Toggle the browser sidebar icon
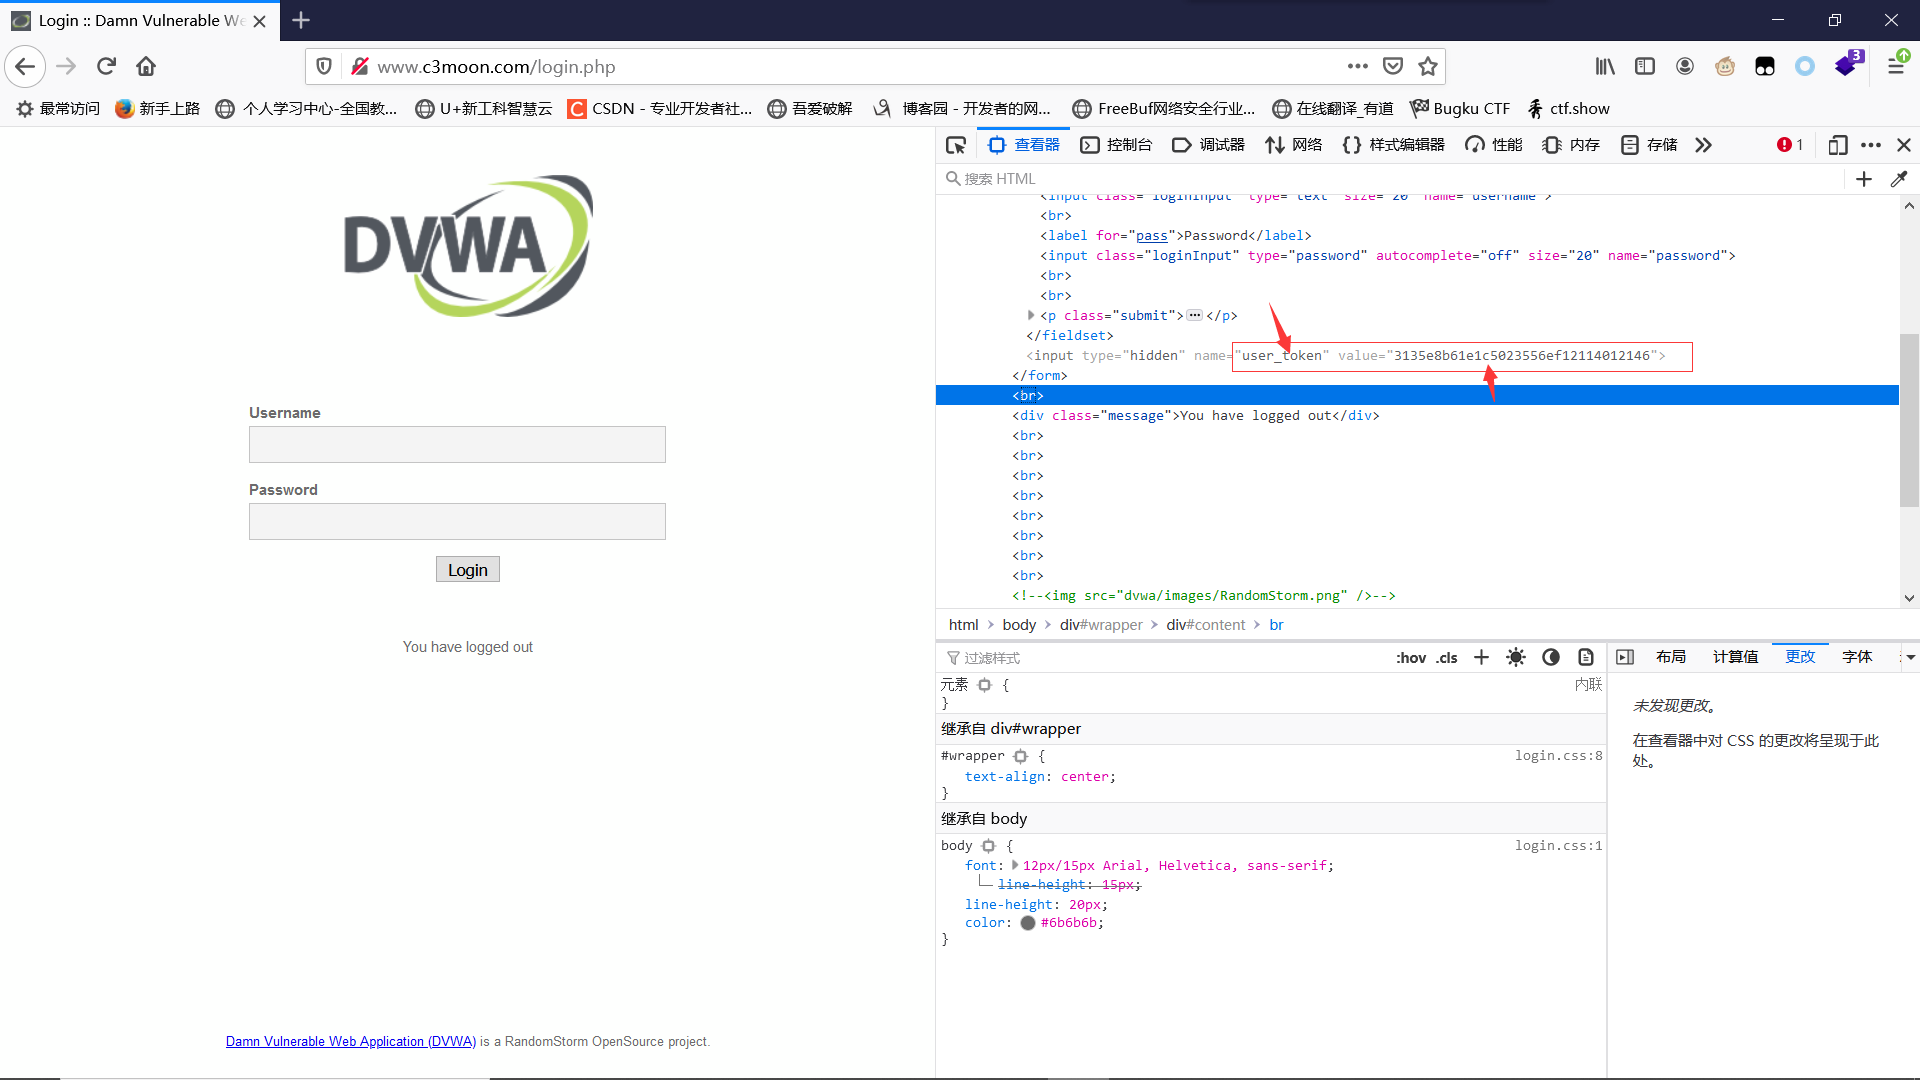The height and width of the screenshot is (1080, 1920). click(x=1645, y=67)
